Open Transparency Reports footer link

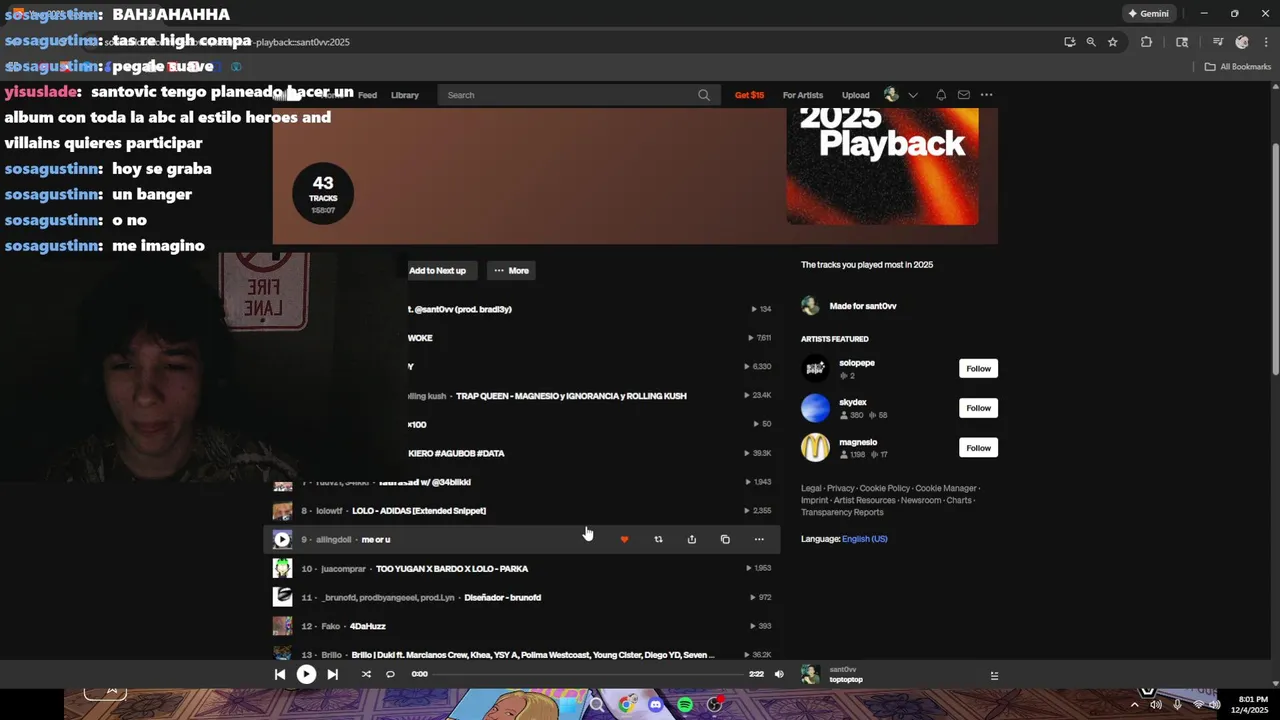click(842, 513)
